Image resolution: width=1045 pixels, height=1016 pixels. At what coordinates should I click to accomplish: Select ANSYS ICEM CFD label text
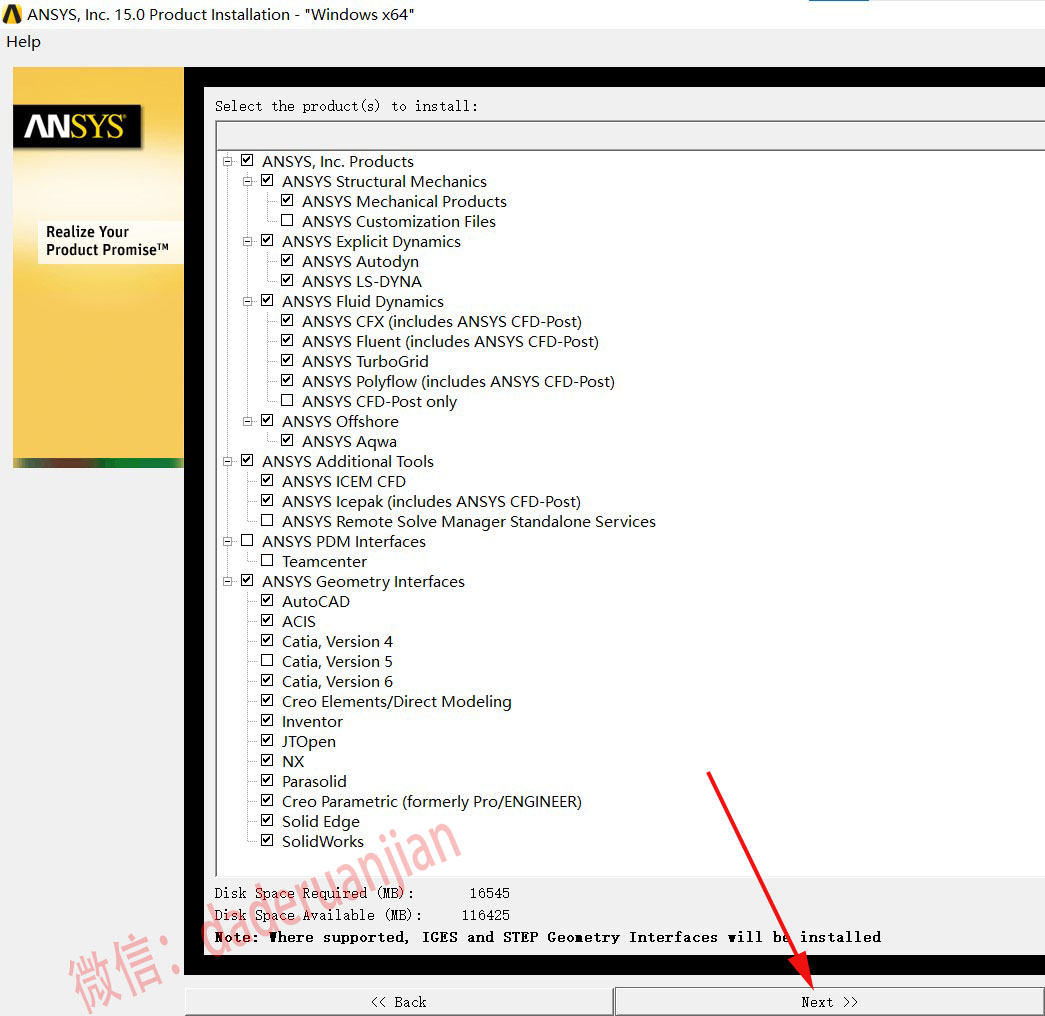pos(343,481)
